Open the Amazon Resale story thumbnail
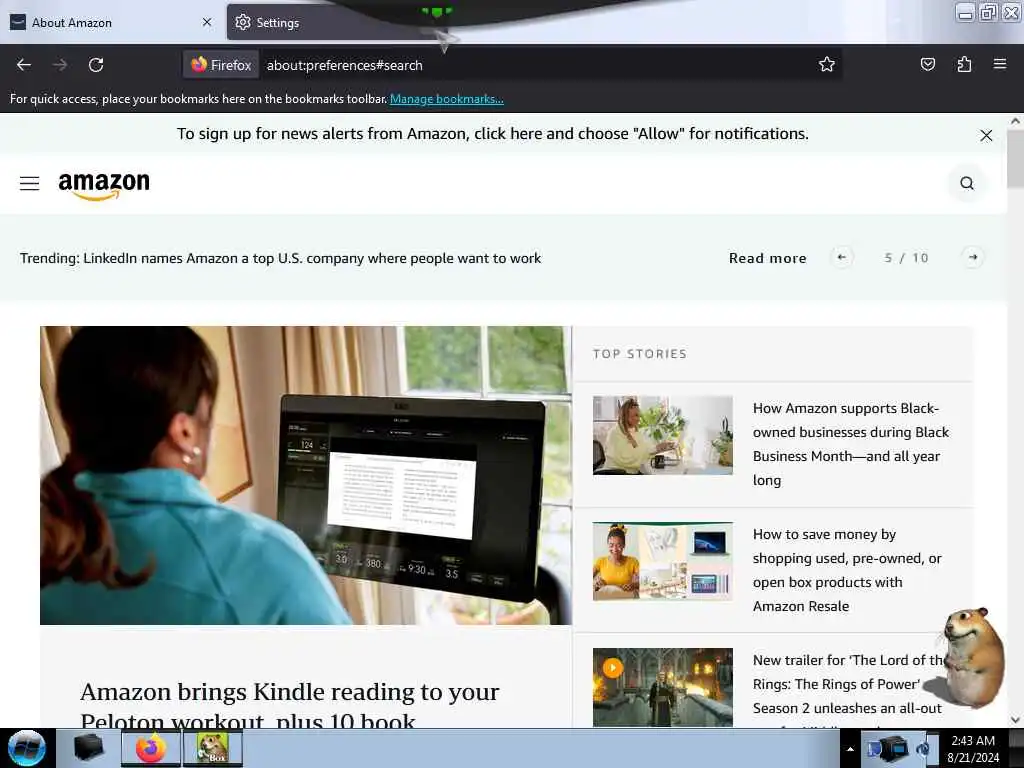 pos(662,561)
